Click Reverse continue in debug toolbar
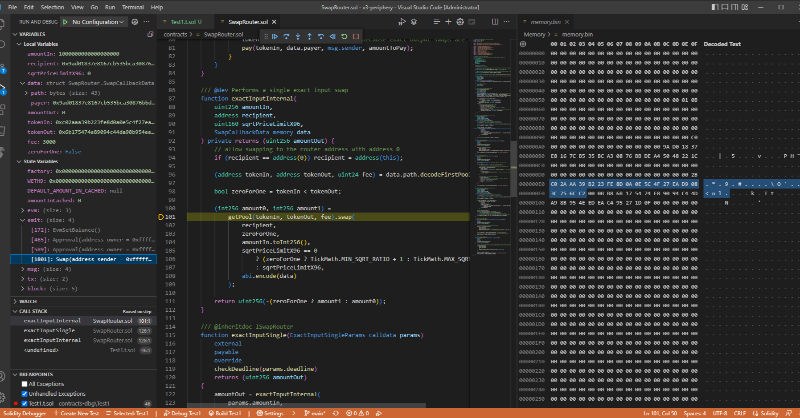The width and height of the screenshot is (800, 418). (333, 36)
